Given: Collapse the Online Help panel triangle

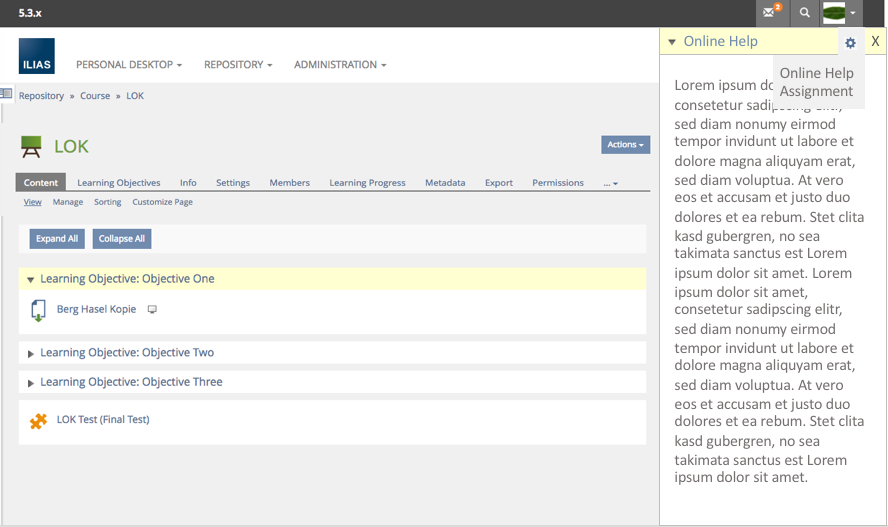Looking at the screenshot, I should (x=672, y=42).
